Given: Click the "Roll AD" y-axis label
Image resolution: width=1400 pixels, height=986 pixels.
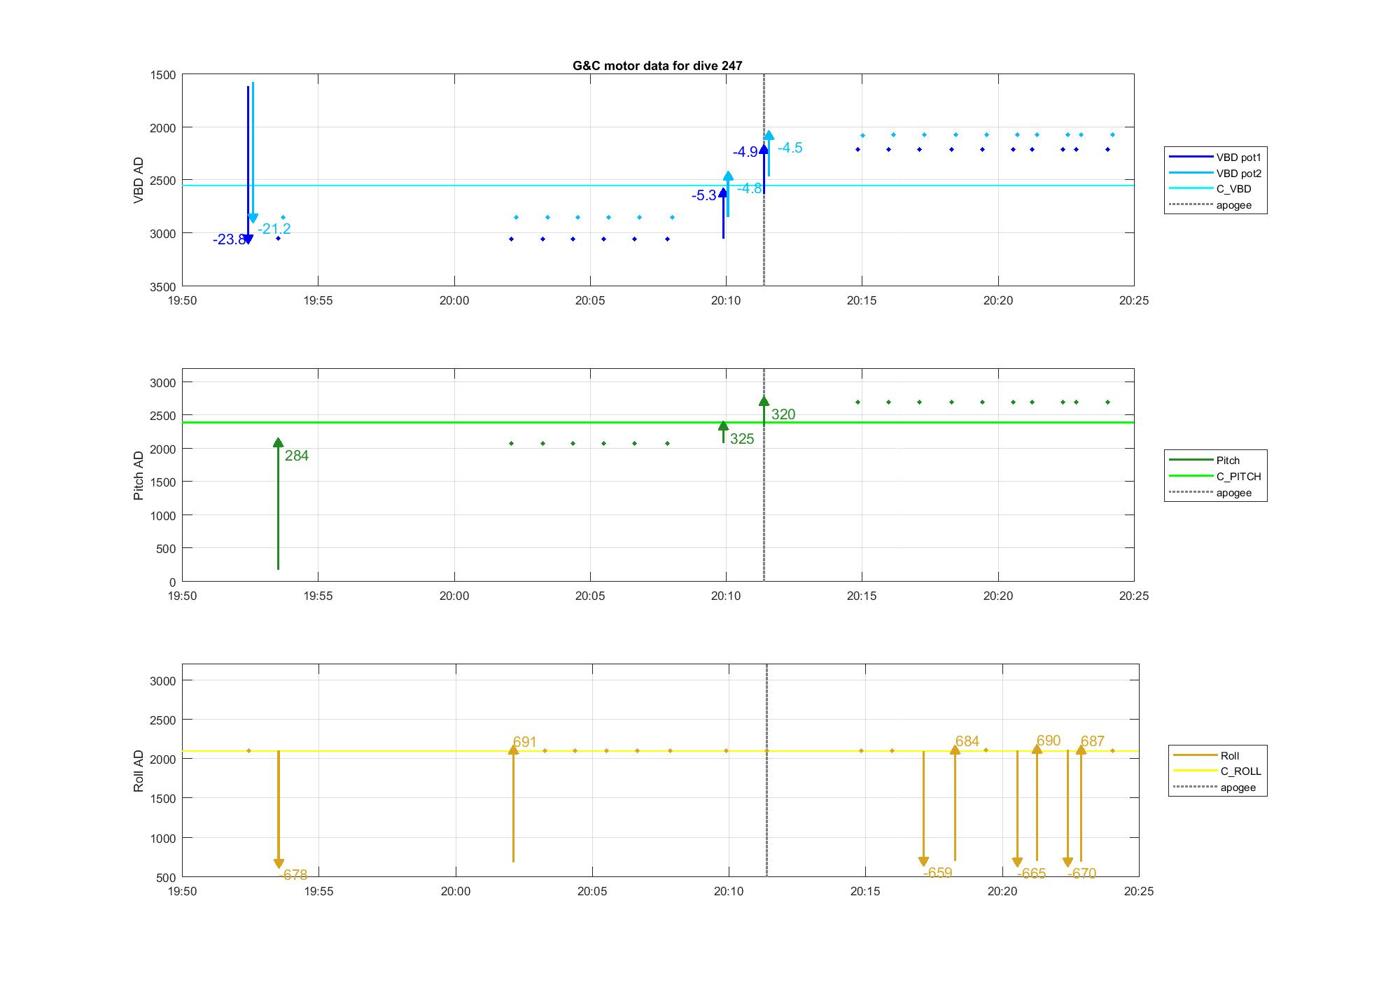Looking at the screenshot, I should point(139,771).
